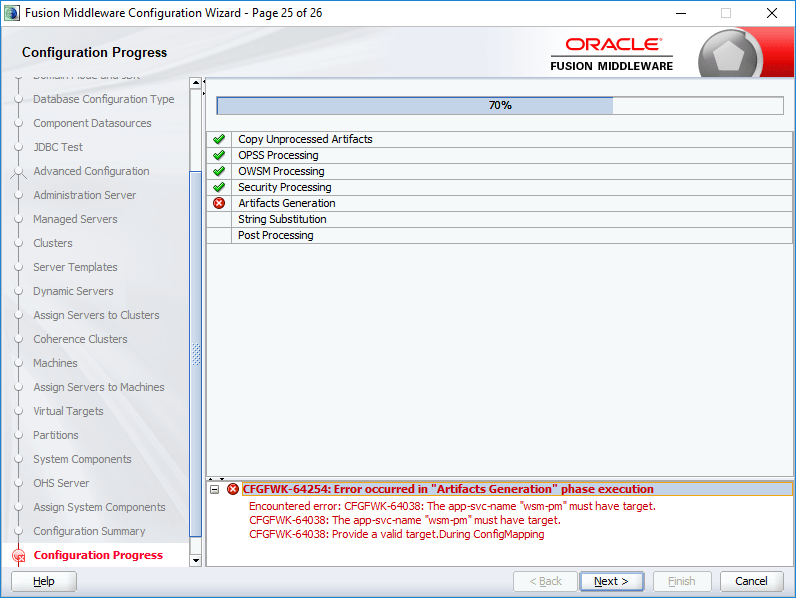Click 'Provide a valid target.During ConfigMapping' line

pyautogui.click(x=396, y=534)
